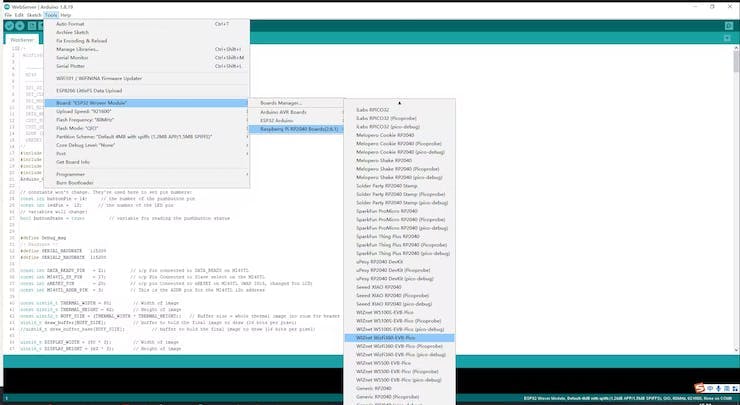
Task: Expand the Upload Speed submenu
Action: (x=146, y=111)
